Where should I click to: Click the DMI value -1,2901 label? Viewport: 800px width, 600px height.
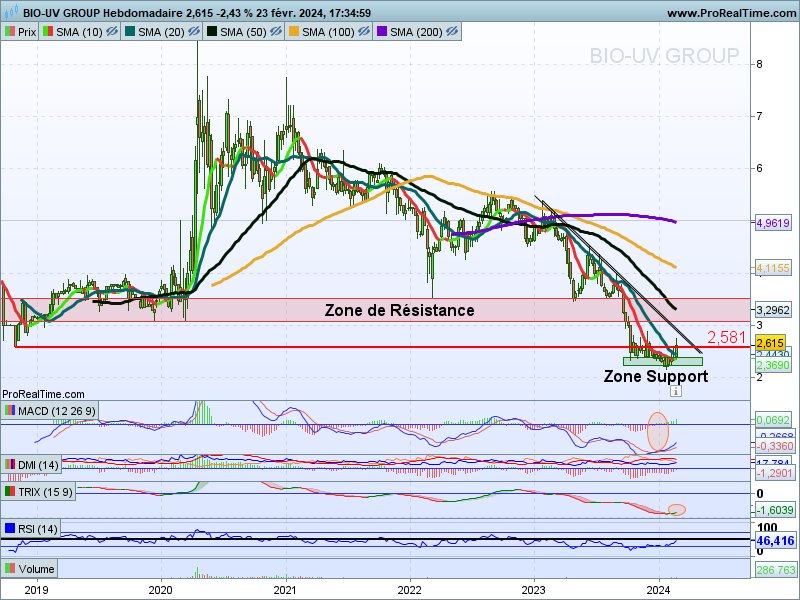(x=774, y=473)
